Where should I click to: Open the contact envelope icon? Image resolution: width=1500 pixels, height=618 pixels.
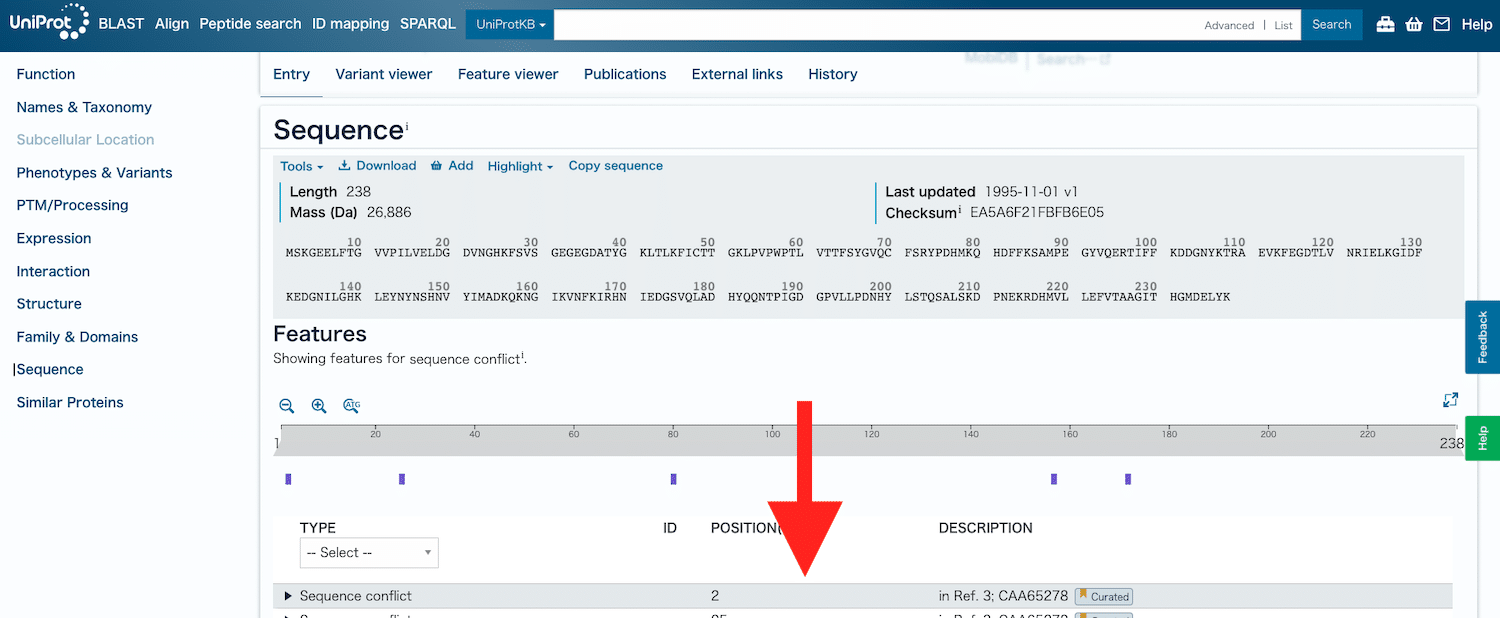pos(1441,24)
